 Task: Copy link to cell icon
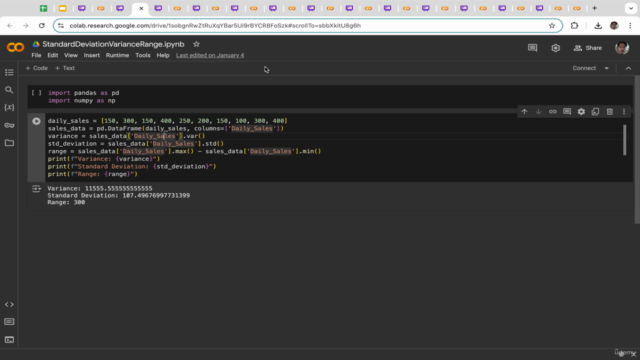tap(553, 112)
